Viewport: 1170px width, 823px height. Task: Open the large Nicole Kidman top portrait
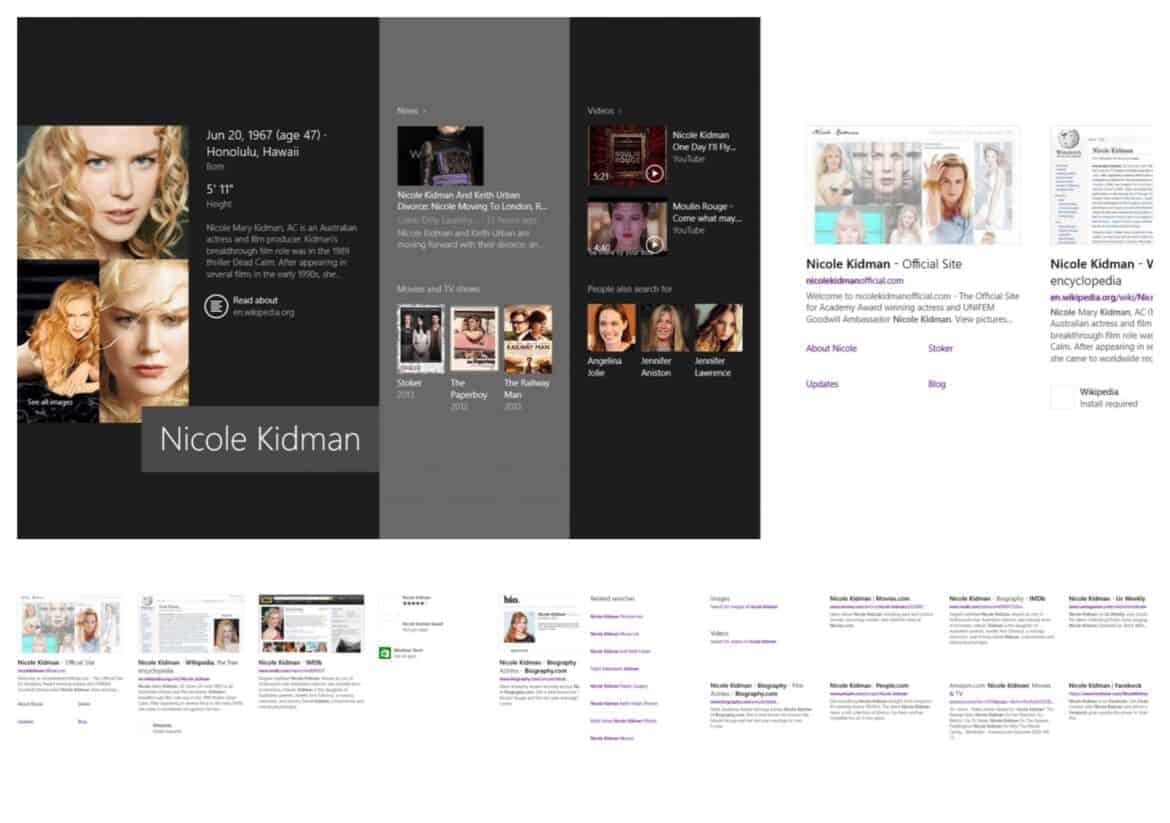click(x=103, y=192)
